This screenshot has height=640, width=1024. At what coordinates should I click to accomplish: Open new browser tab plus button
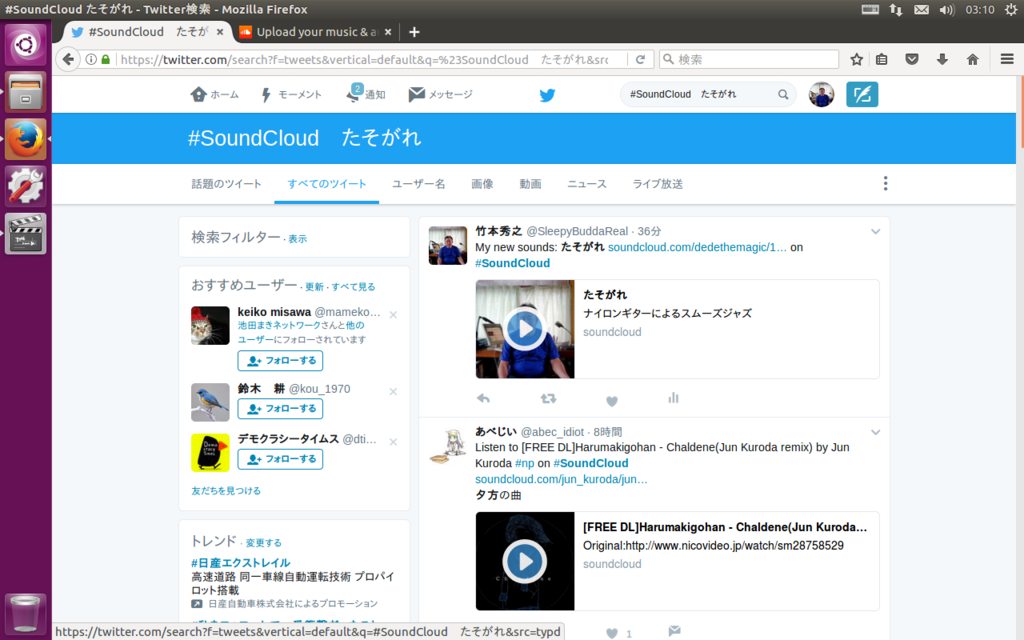click(414, 32)
